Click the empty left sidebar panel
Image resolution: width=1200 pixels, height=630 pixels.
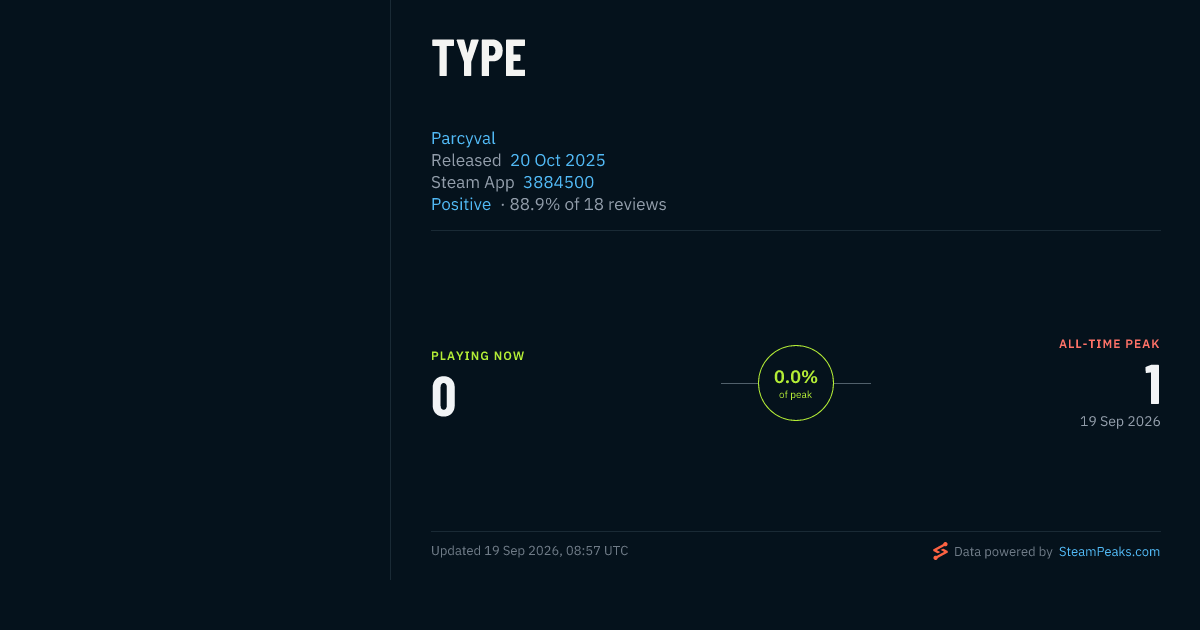pyautogui.click(x=195, y=290)
